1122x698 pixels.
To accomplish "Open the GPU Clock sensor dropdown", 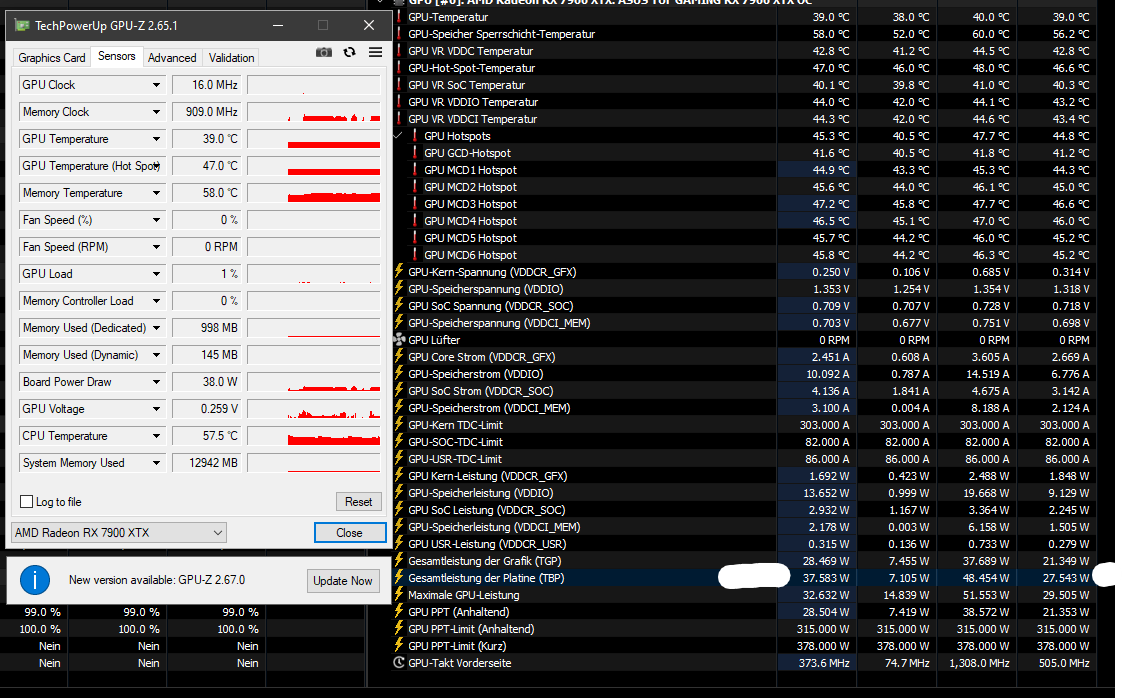I will [x=156, y=85].
